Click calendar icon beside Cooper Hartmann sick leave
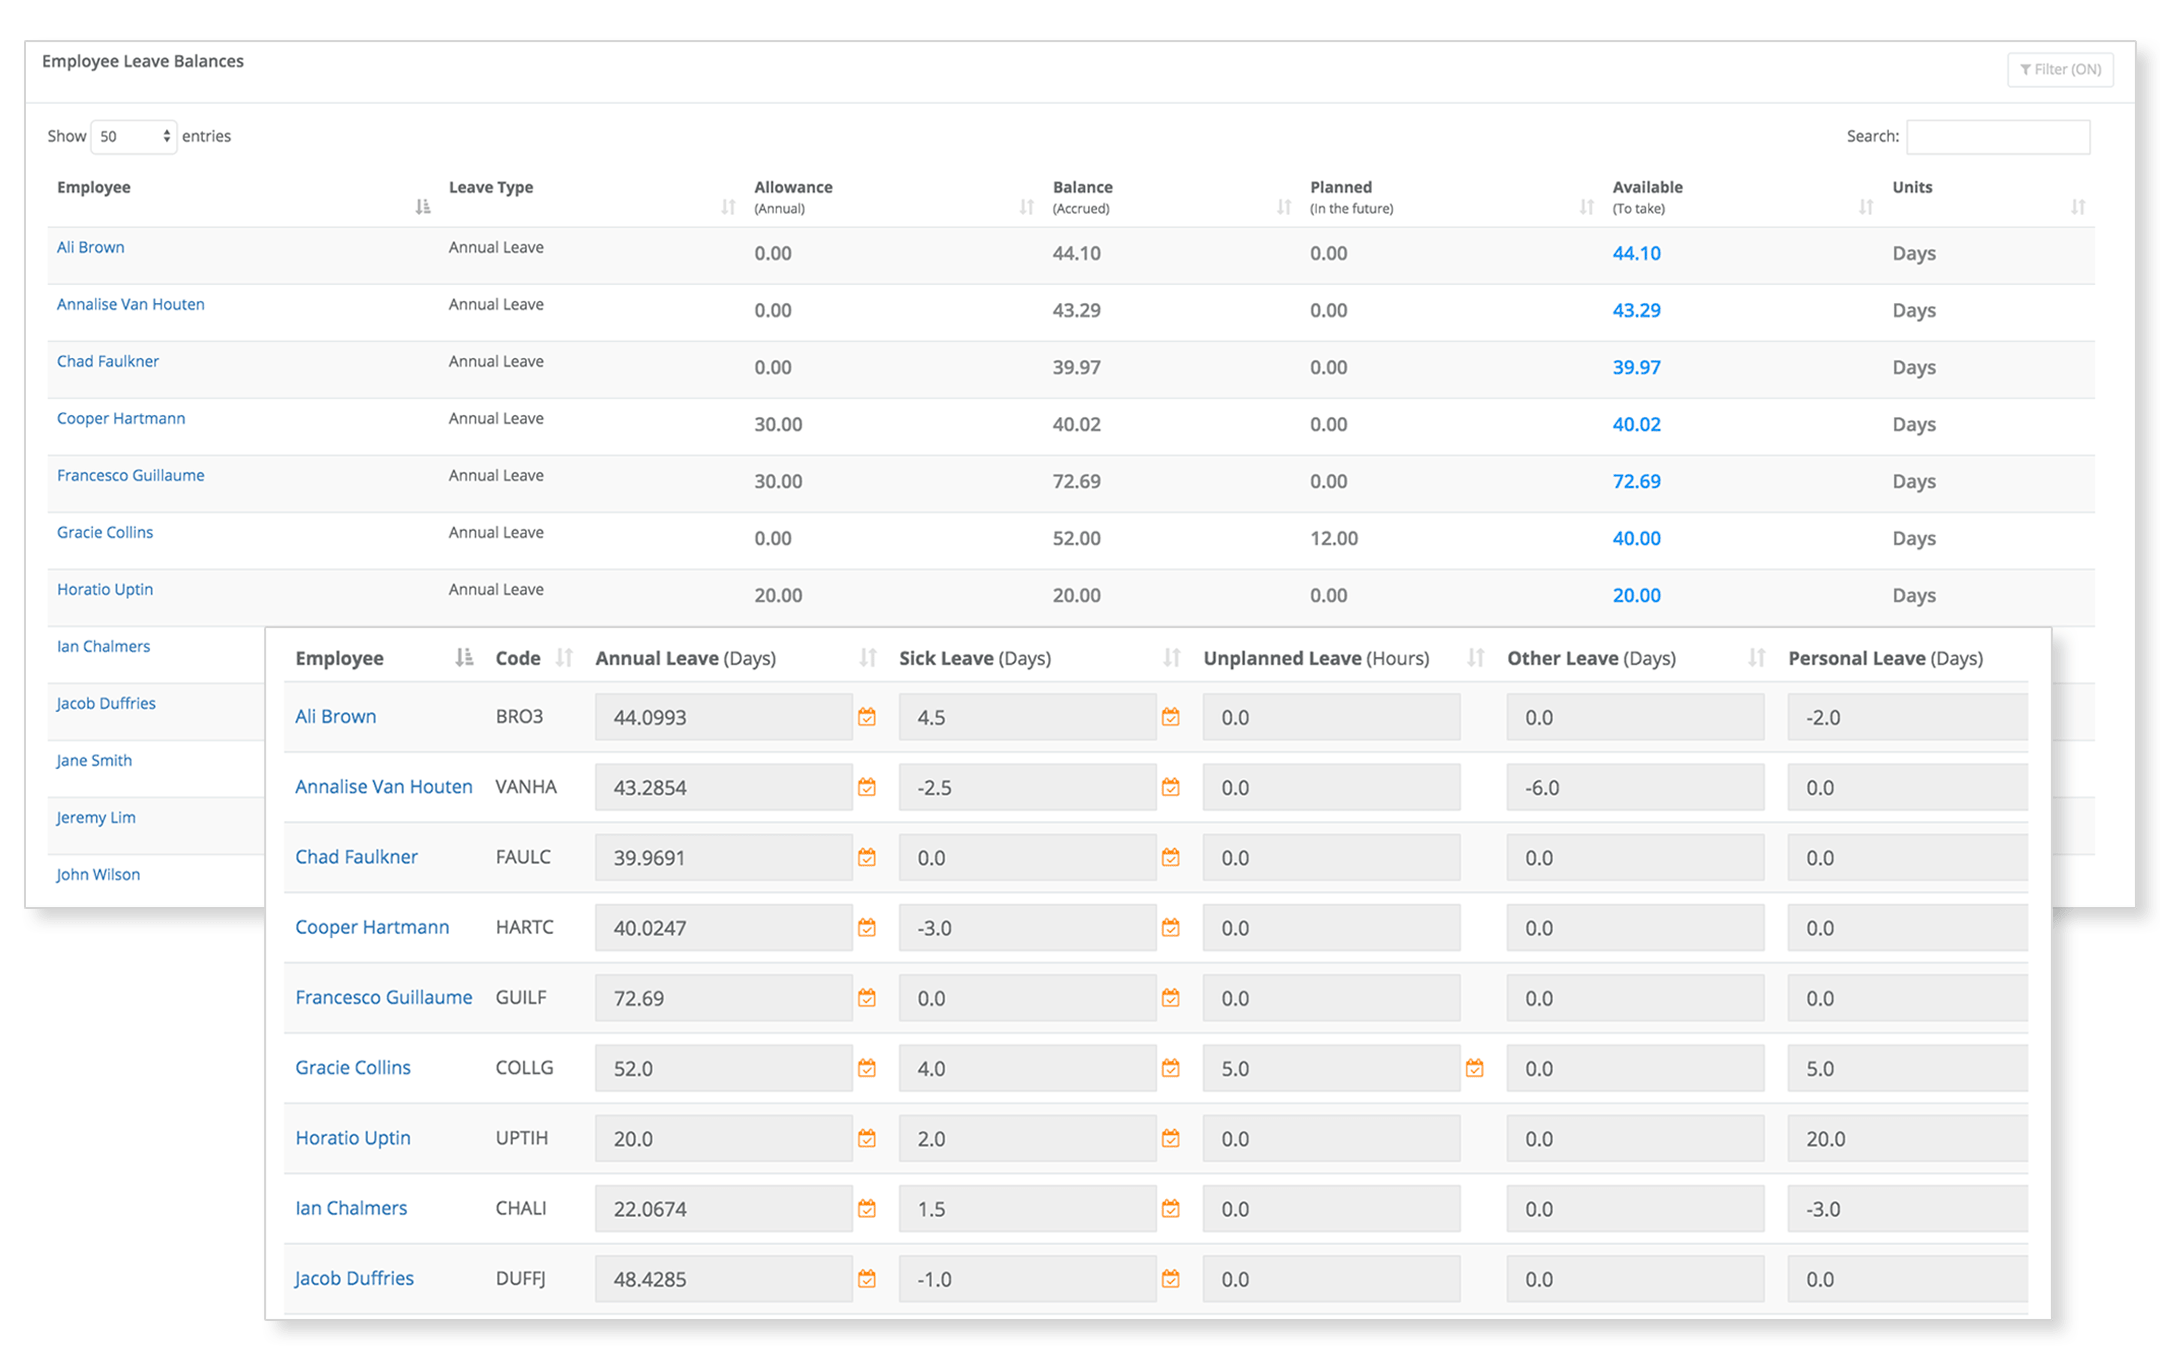2160x1353 pixels. pos(1171,928)
